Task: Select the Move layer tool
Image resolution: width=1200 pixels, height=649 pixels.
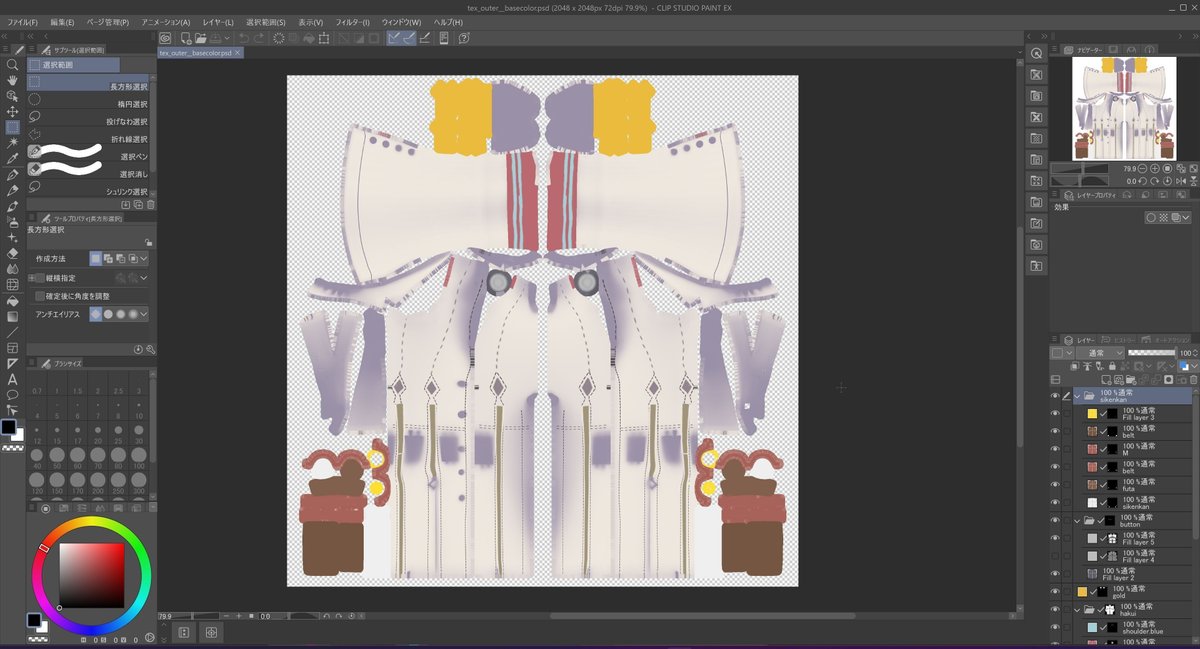Action: click(12, 111)
